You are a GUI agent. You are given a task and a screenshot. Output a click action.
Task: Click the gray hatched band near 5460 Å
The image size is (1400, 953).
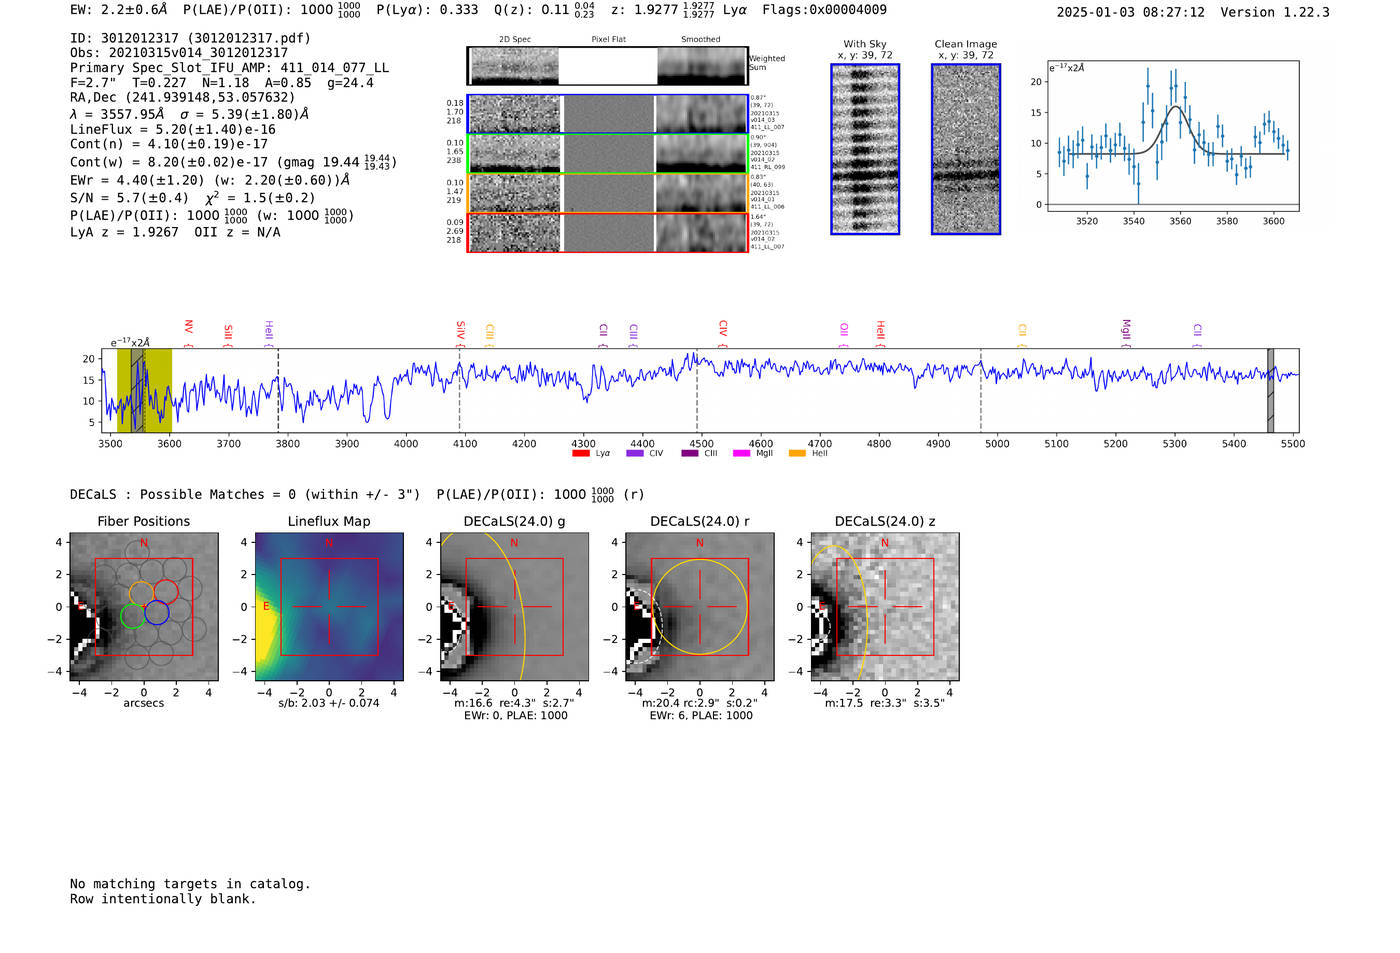[1270, 390]
